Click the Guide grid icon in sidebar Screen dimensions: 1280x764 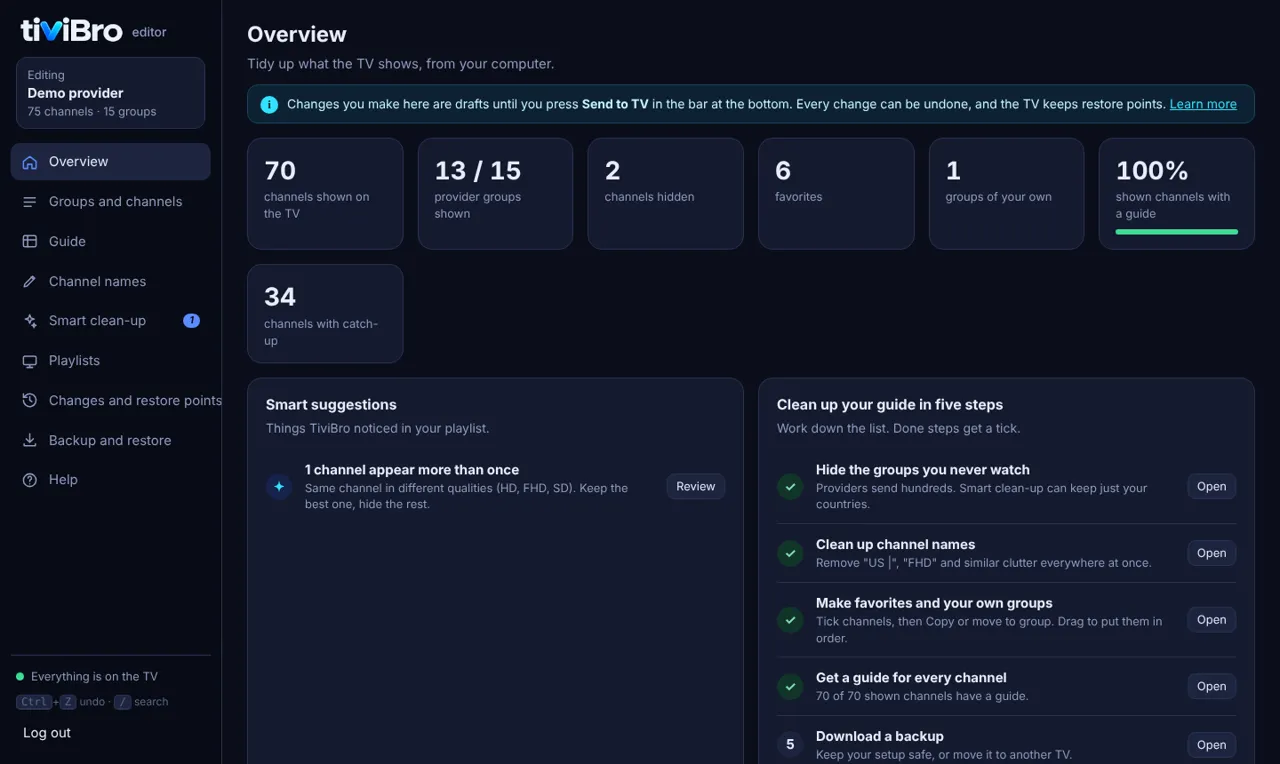[30, 242]
